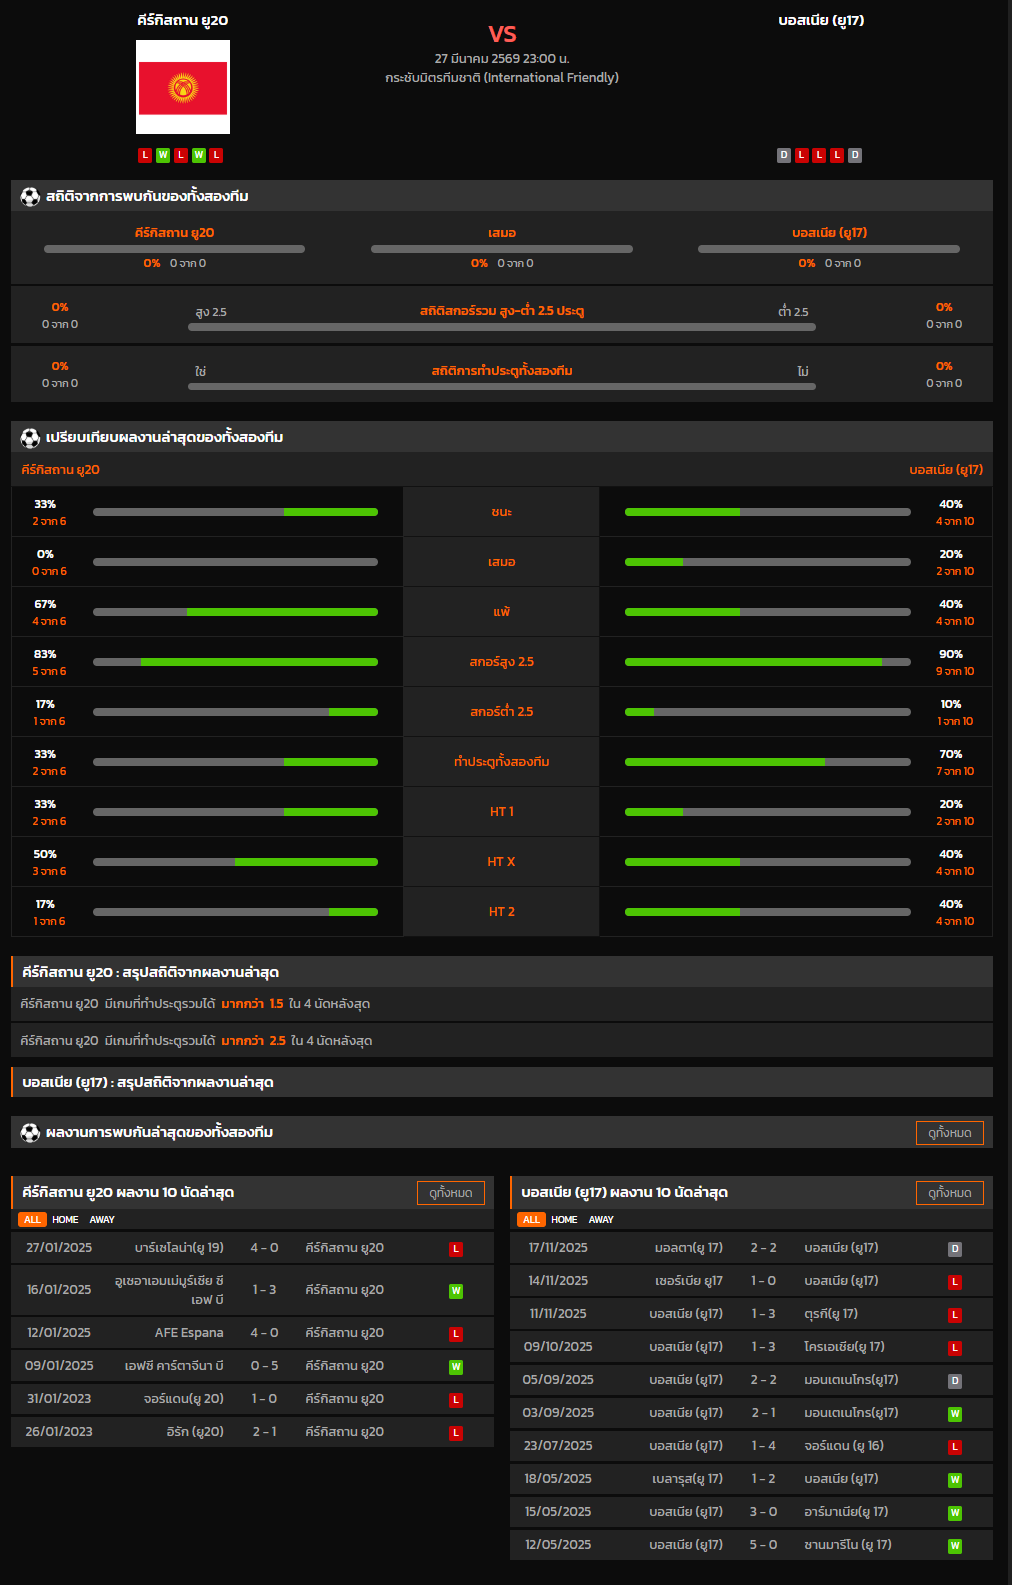1012x1585 pixels.
Task: Select AWAY filter in Bosnia U17 results
Action: [601, 1220]
